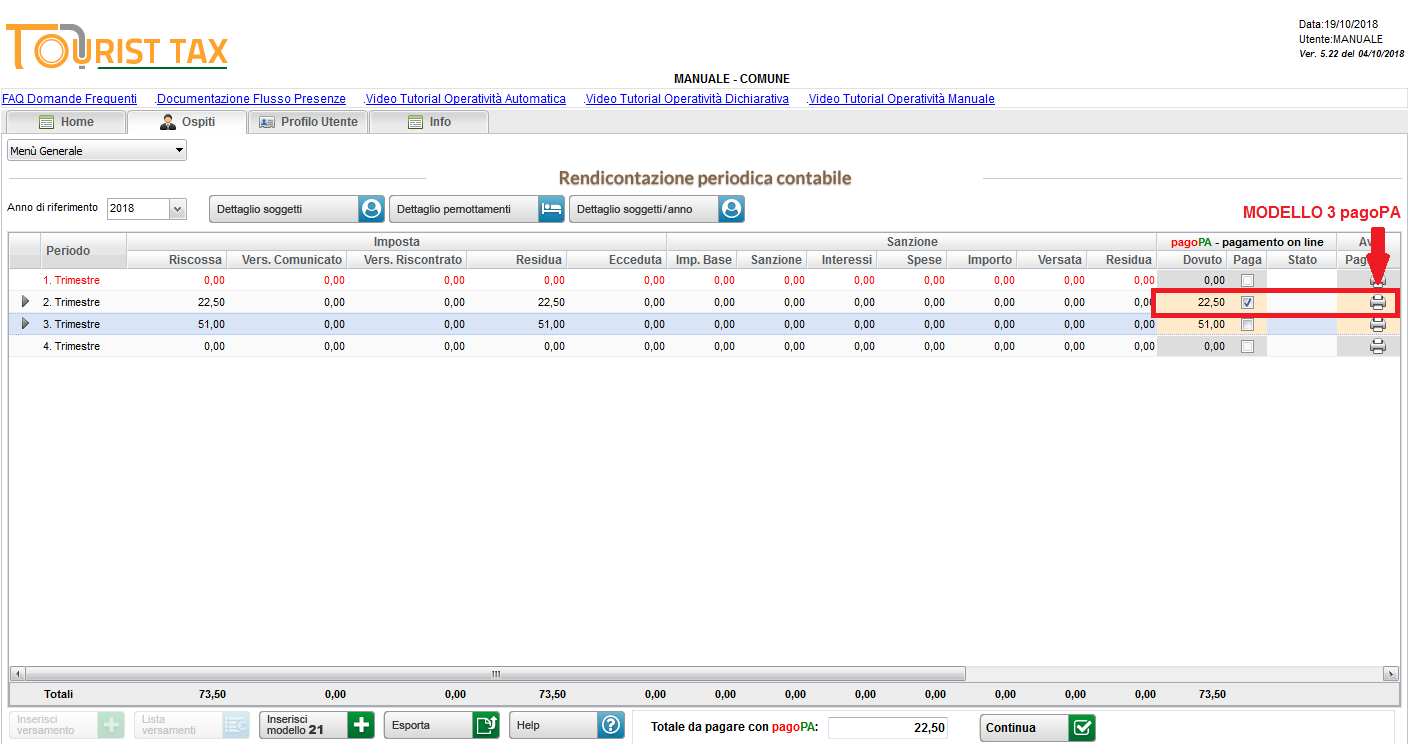This screenshot has height=744, width=1409.
Task: Click the greyed Inserisci versamento button
Action: pyautogui.click(x=66, y=725)
